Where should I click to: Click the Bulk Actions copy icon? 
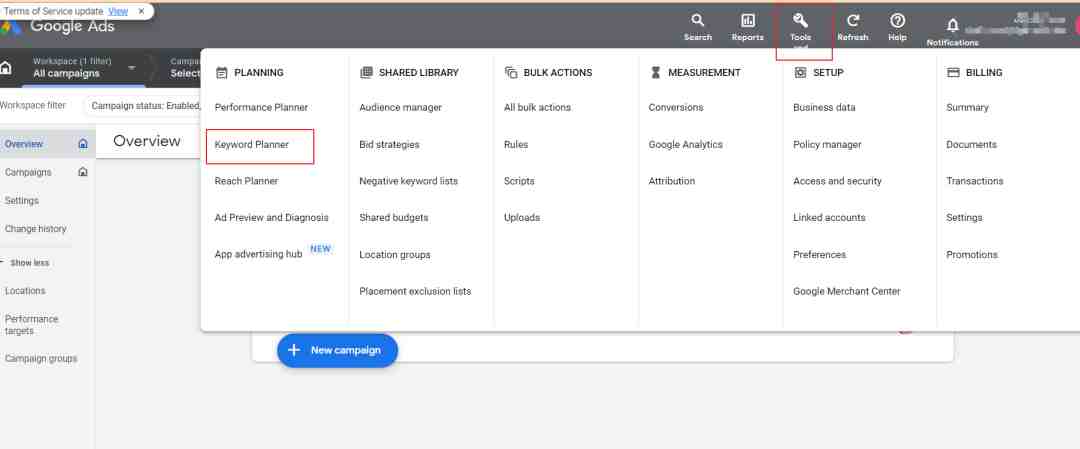click(510, 72)
